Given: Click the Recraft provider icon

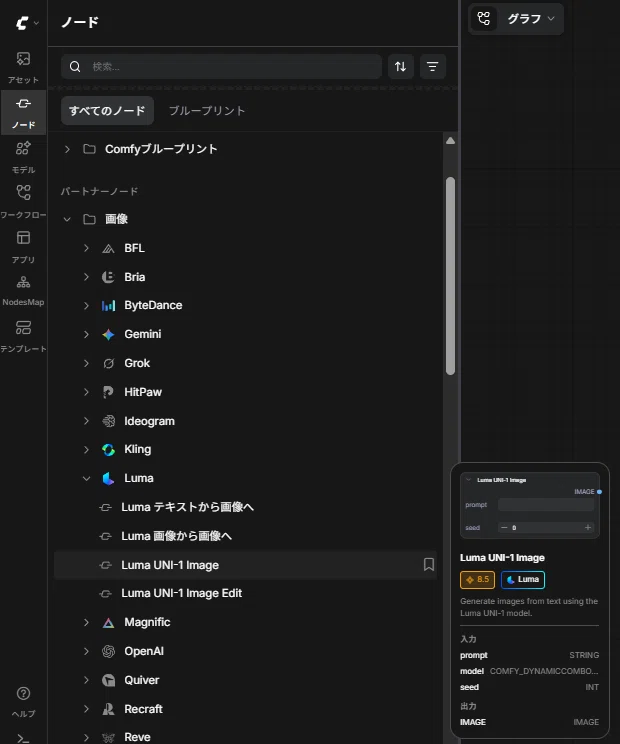Looking at the screenshot, I should pyautogui.click(x=108, y=709).
